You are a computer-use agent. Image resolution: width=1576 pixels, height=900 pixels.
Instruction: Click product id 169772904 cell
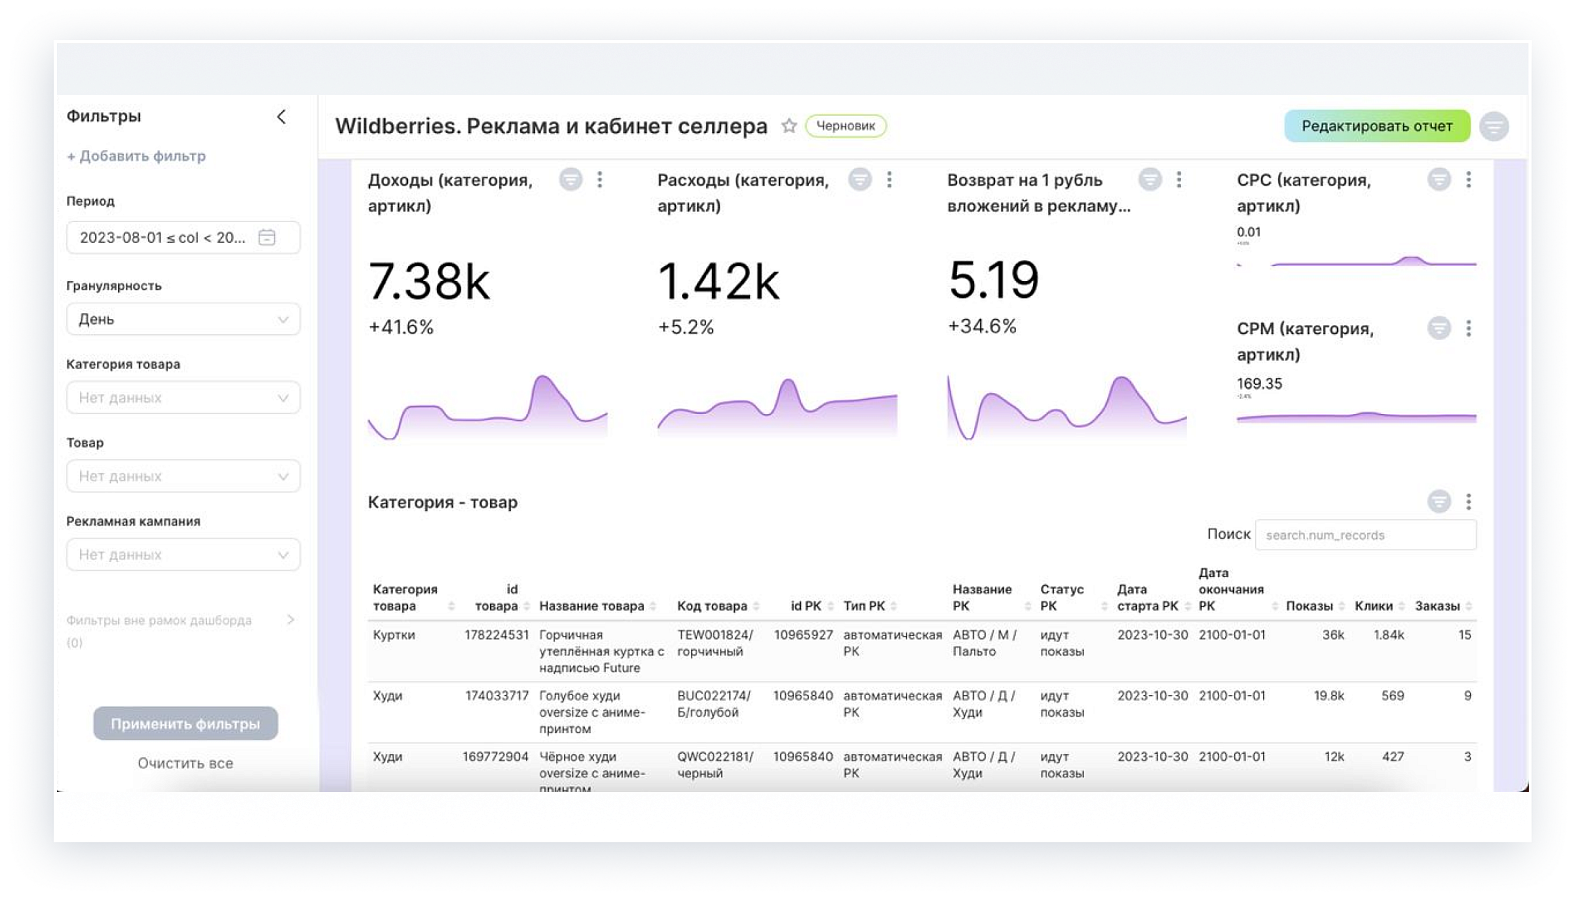coord(495,757)
